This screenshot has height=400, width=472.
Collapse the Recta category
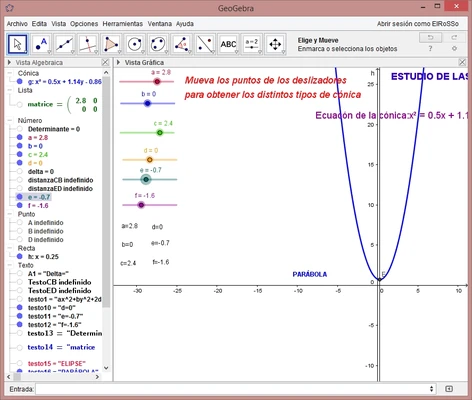pyautogui.click(x=10, y=248)
